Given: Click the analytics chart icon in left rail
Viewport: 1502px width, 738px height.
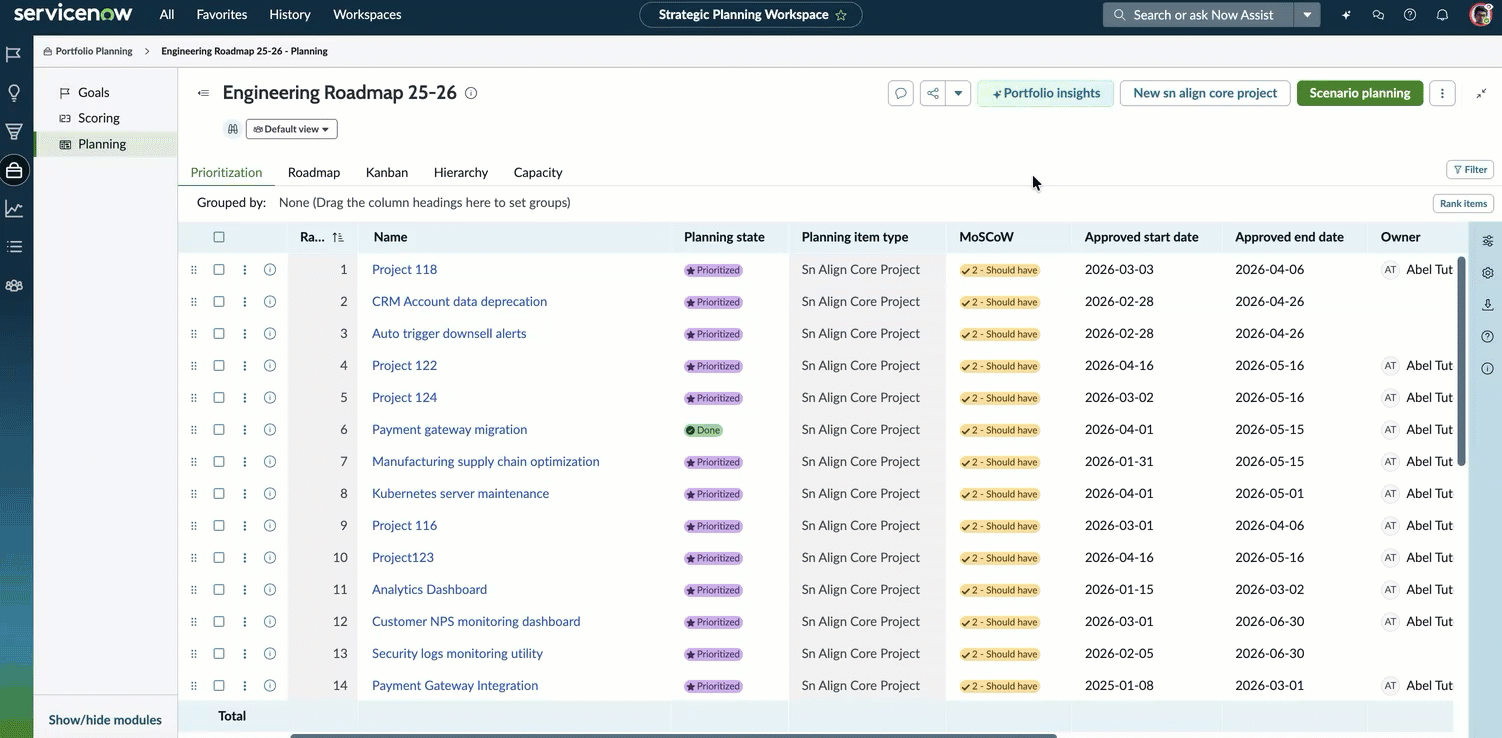Looking at the screenshot, I should (14, 209).
